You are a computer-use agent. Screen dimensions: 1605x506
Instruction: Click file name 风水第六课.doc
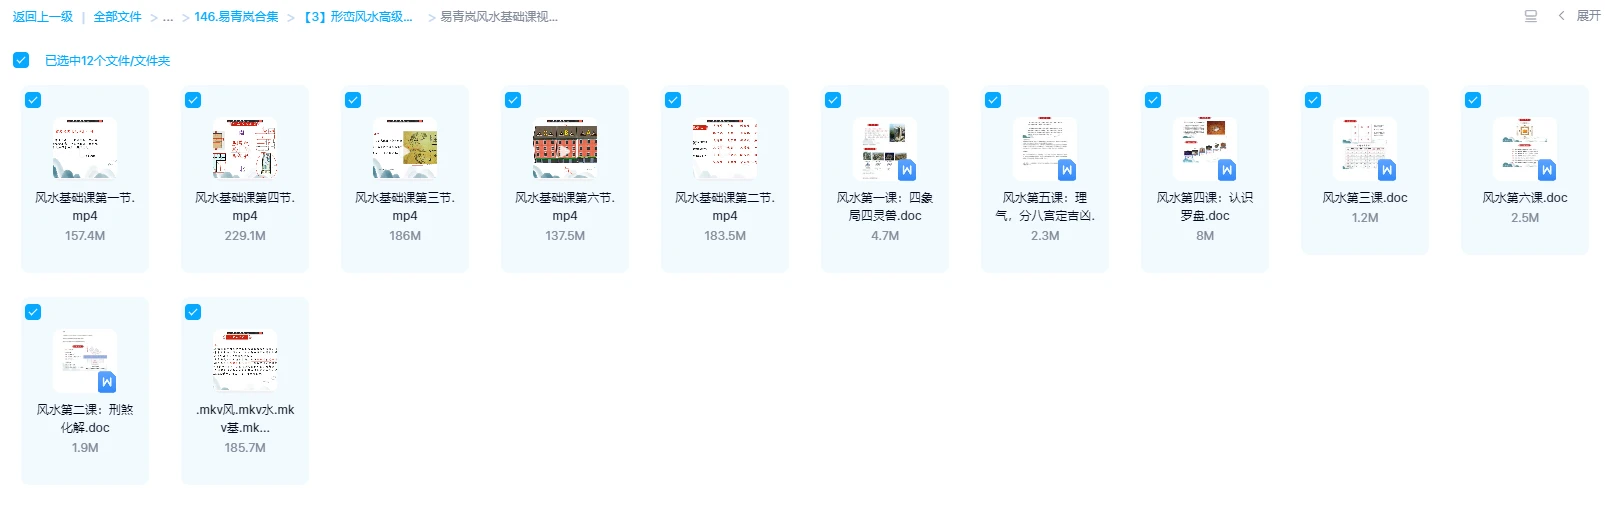click(1525, 198)
